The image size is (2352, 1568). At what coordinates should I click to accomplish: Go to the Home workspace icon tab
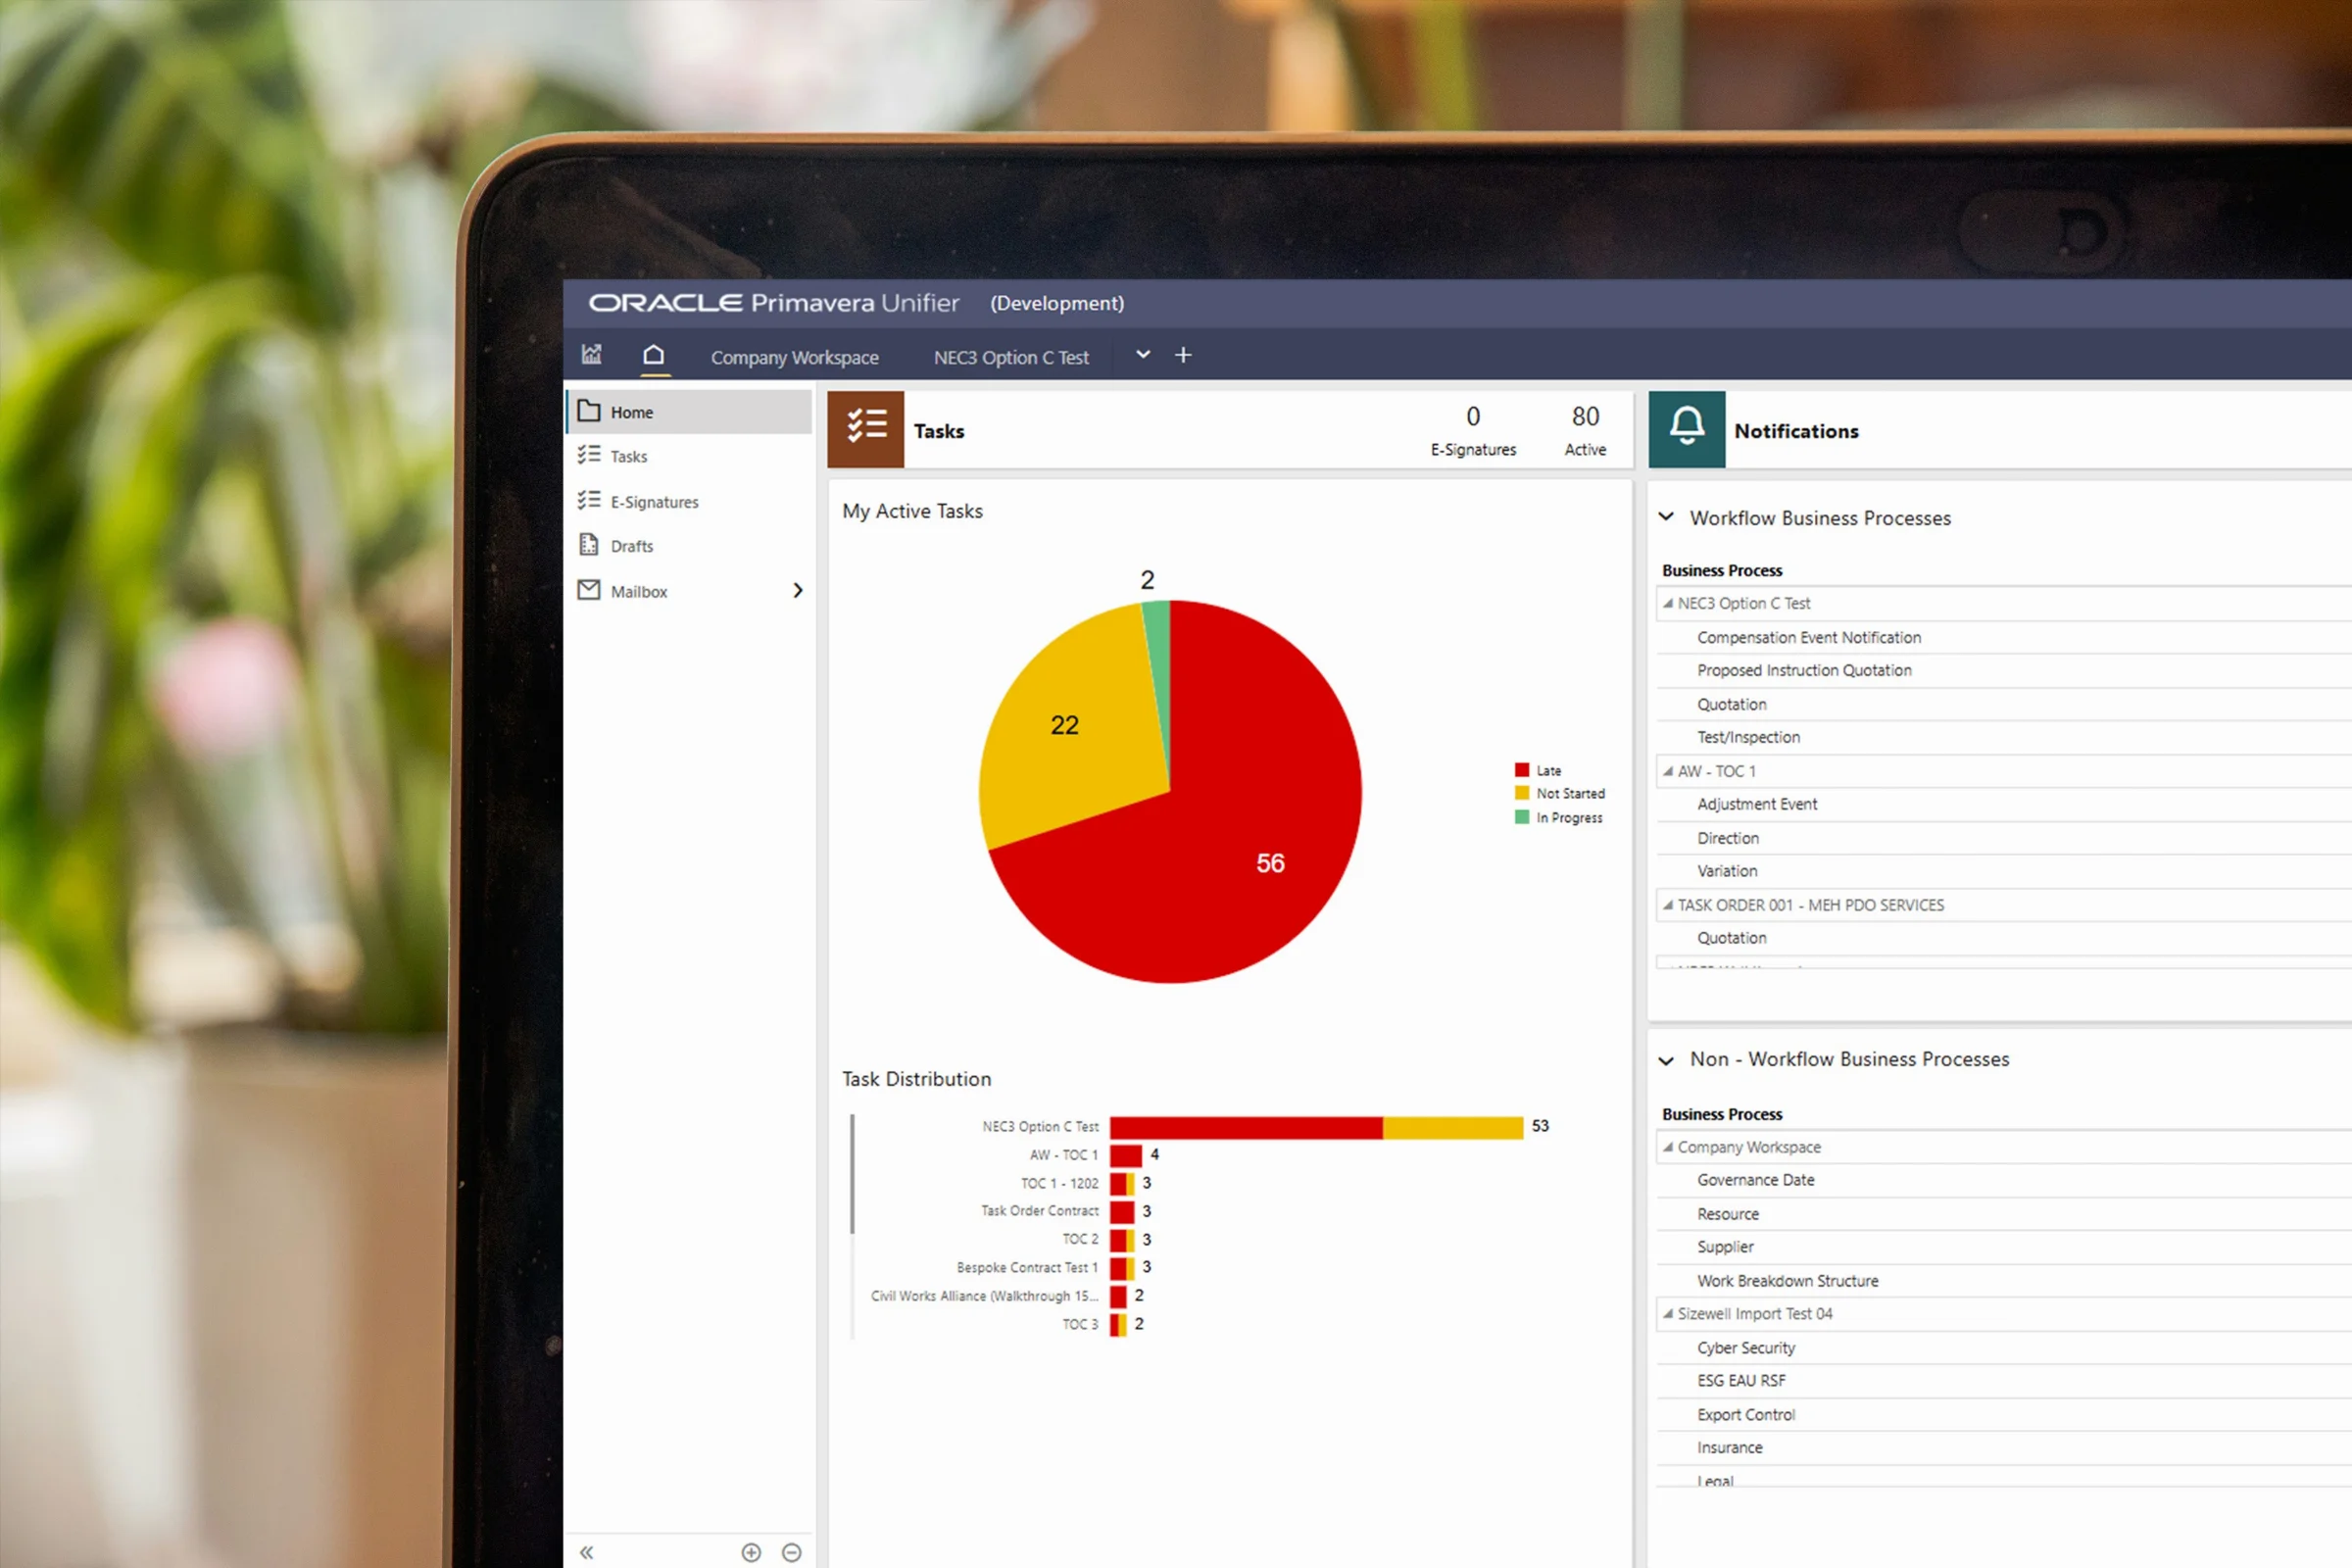click(x=654, y=355)
